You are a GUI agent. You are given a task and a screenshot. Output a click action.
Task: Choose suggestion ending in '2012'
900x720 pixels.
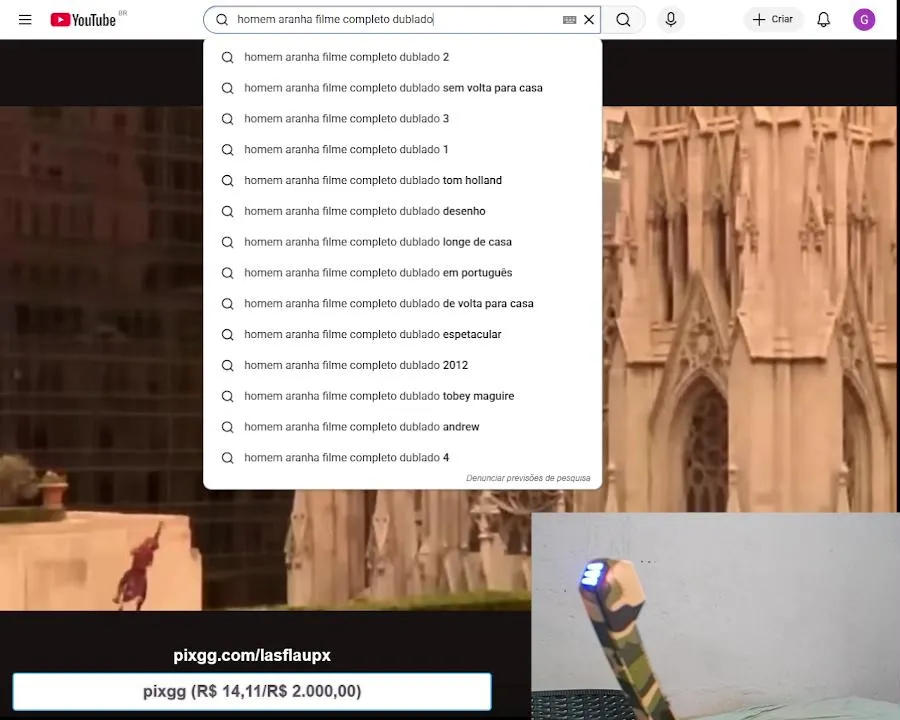(x=402, y=365)
